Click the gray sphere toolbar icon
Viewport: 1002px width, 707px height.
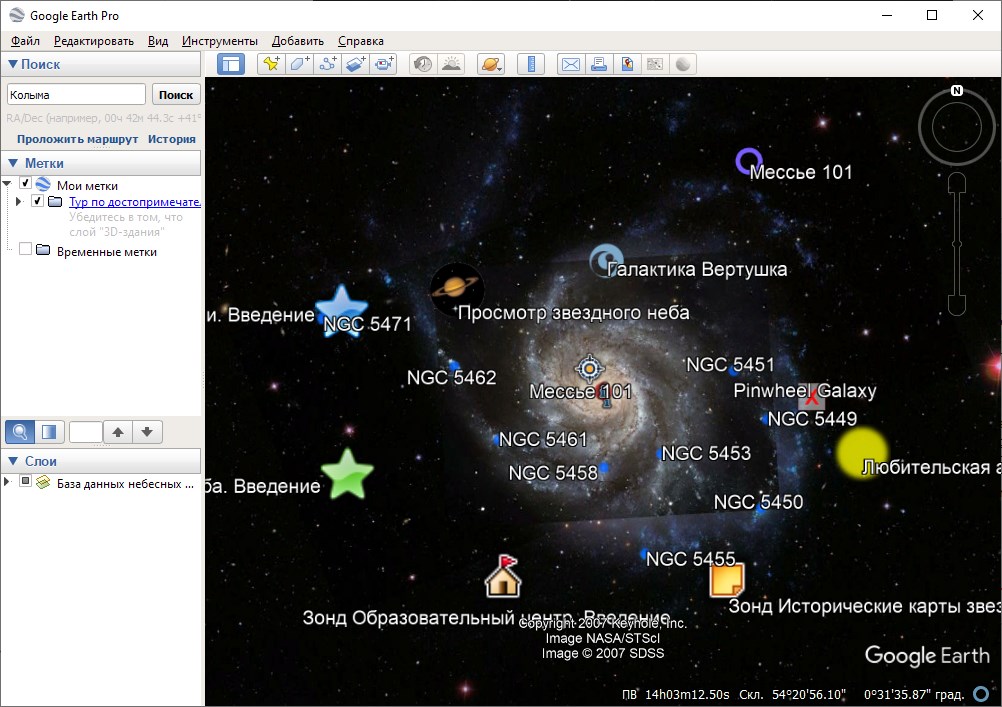(683, 64)
